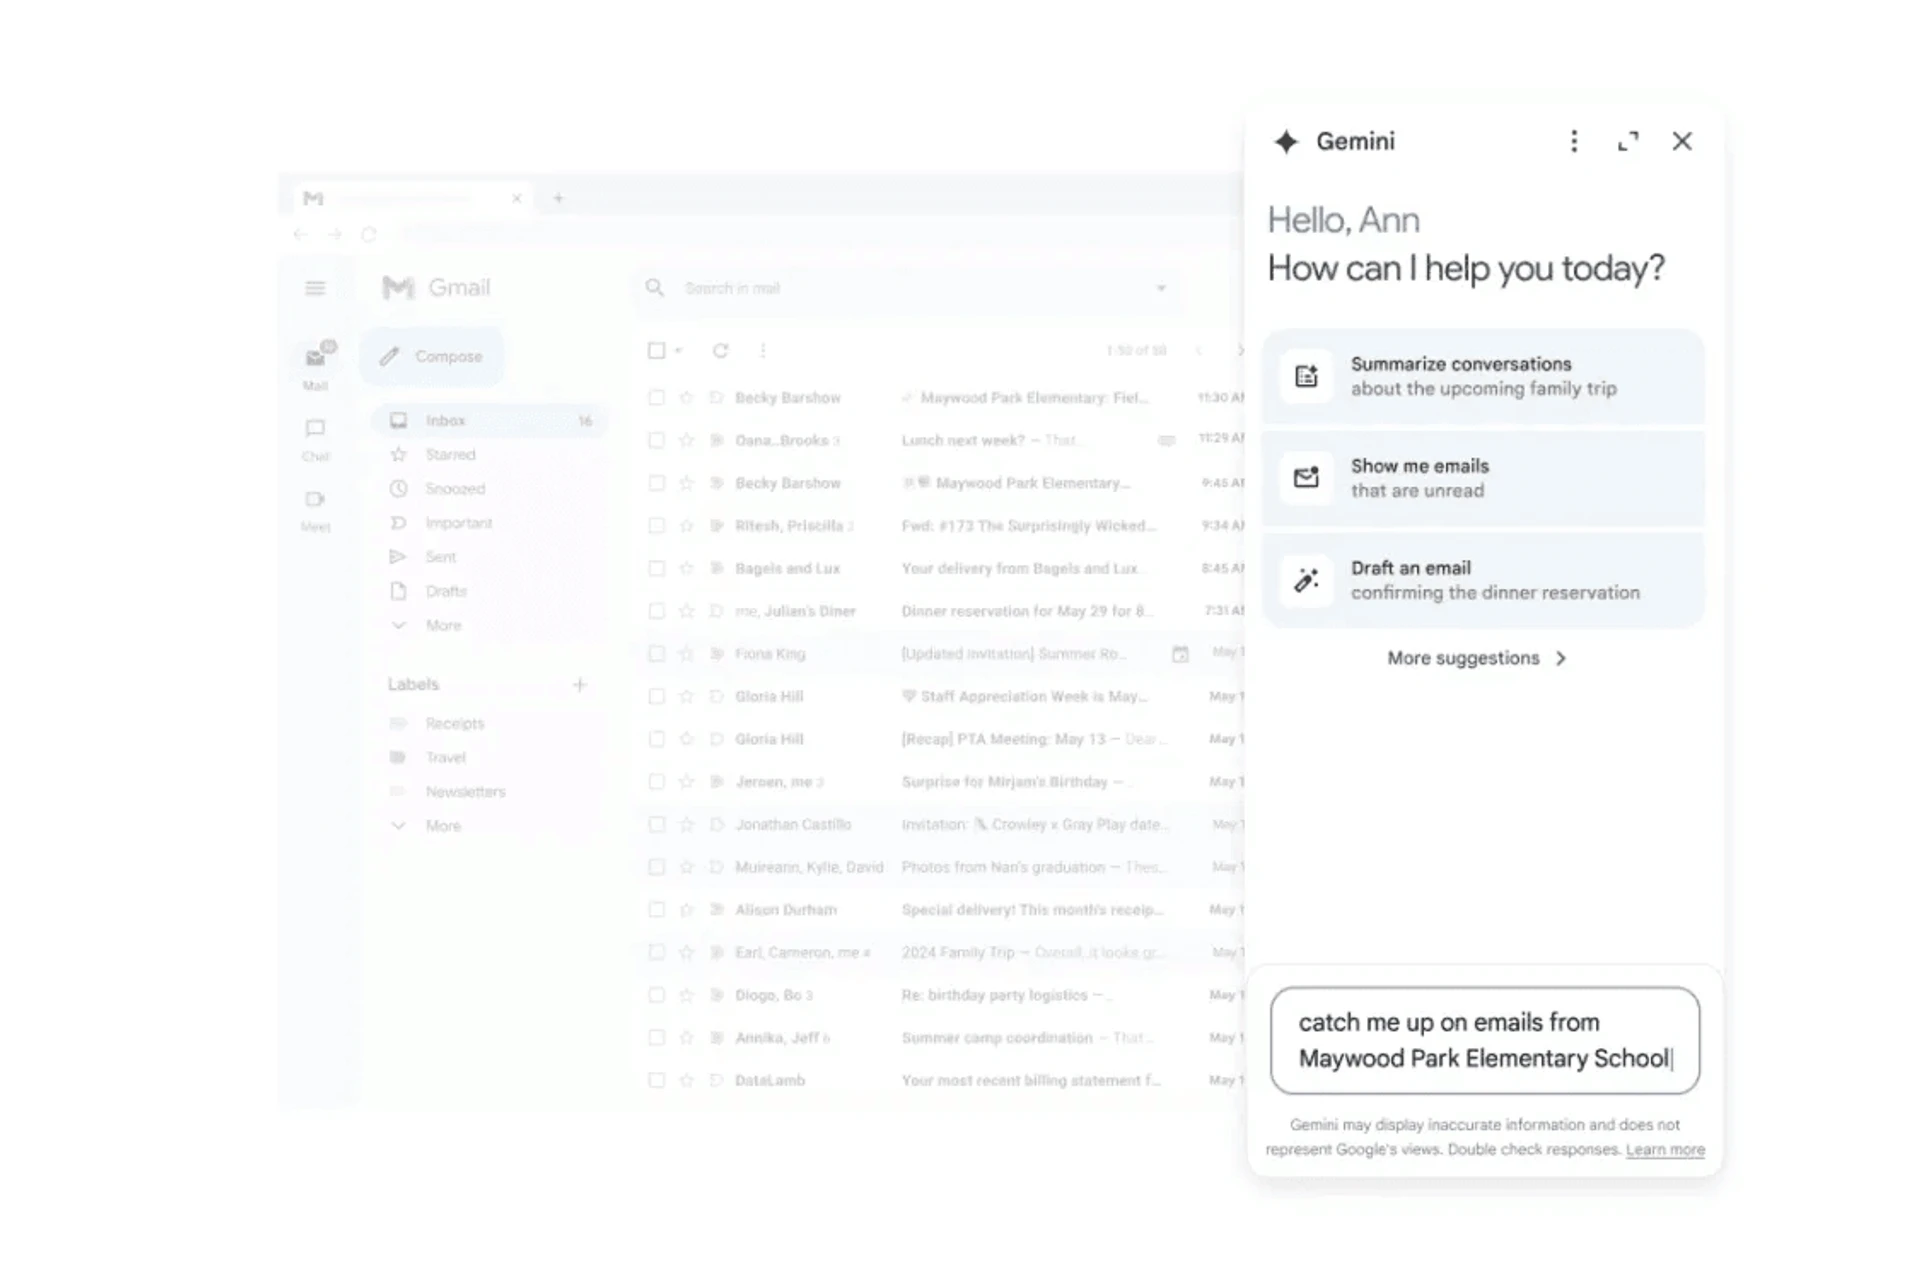This screenshot has width=1920, height=1280.
Task: Open the Learn more link
Action: point(1665,1150)
